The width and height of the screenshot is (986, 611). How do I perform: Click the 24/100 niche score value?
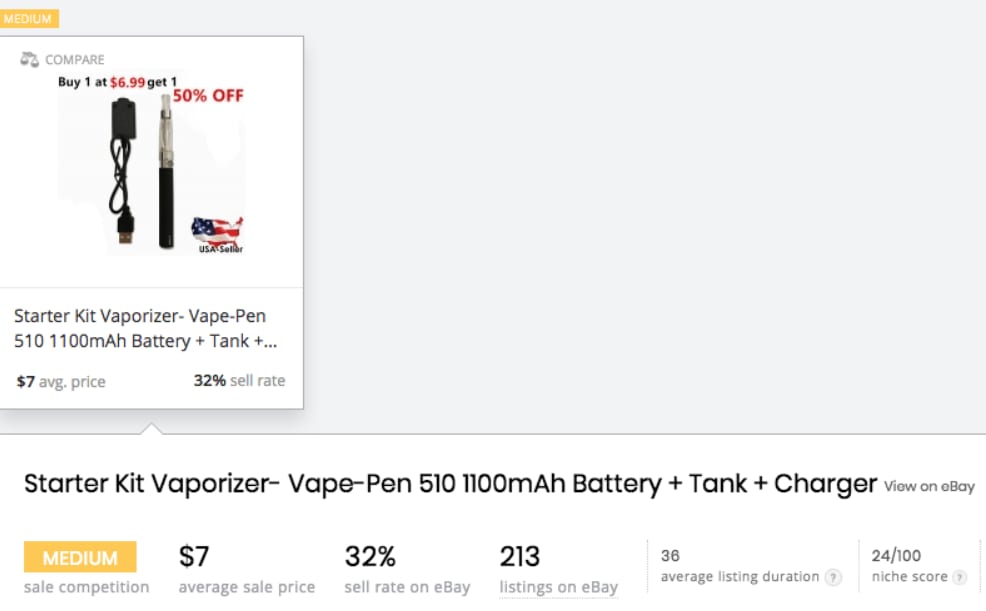896,556
